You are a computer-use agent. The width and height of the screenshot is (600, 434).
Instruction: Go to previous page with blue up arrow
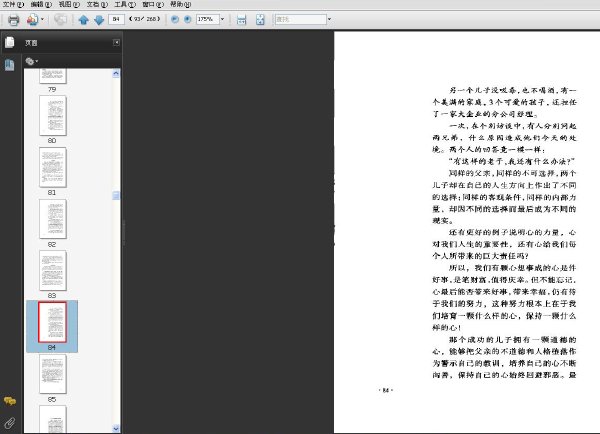pyautogui.click(x=83, y=20)
